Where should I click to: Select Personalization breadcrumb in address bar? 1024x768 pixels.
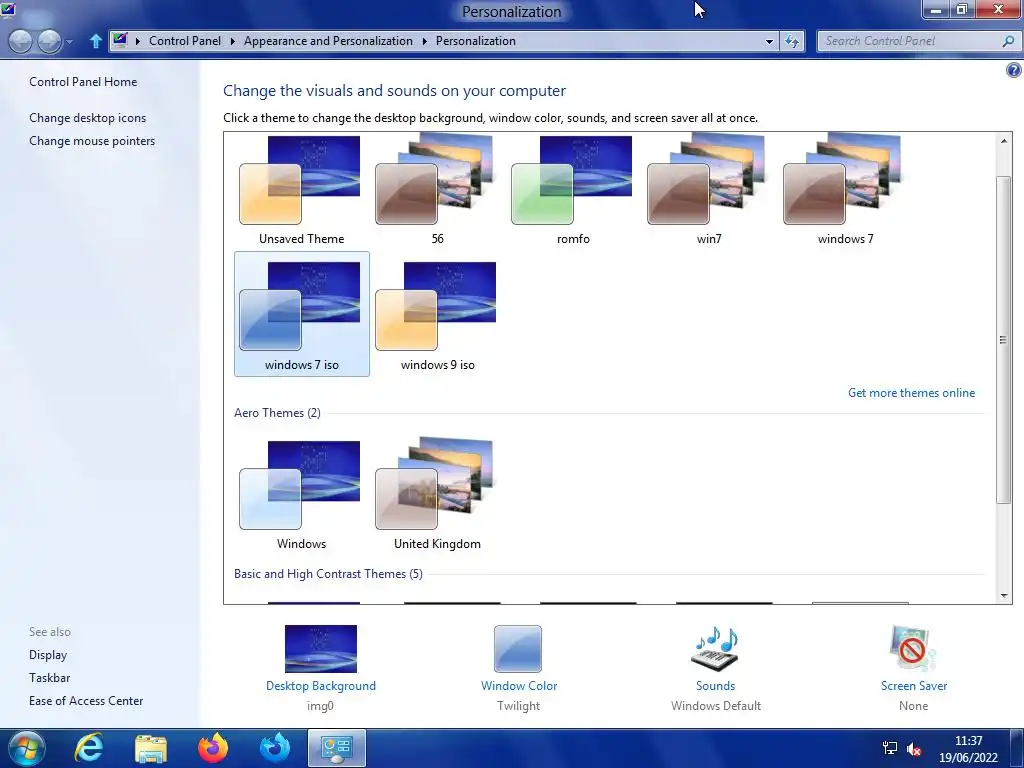[475, 40]
